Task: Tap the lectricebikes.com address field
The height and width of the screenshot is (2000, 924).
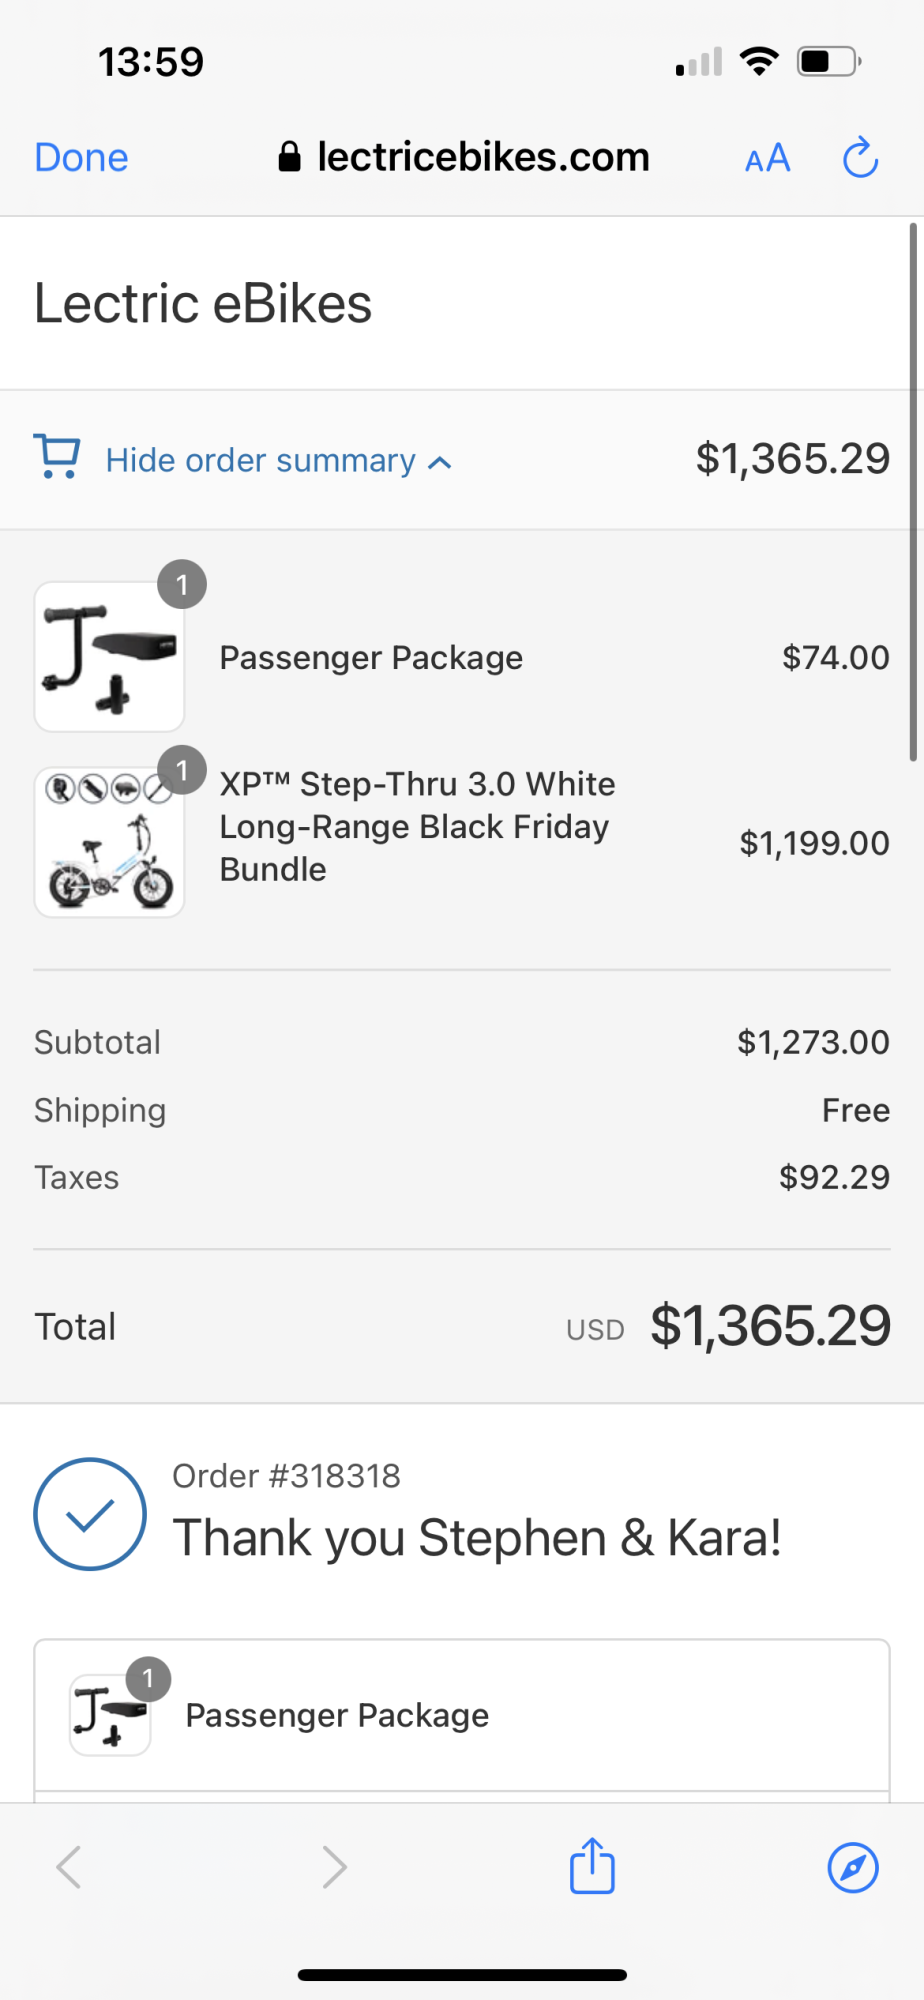Action: click(483, 157)
